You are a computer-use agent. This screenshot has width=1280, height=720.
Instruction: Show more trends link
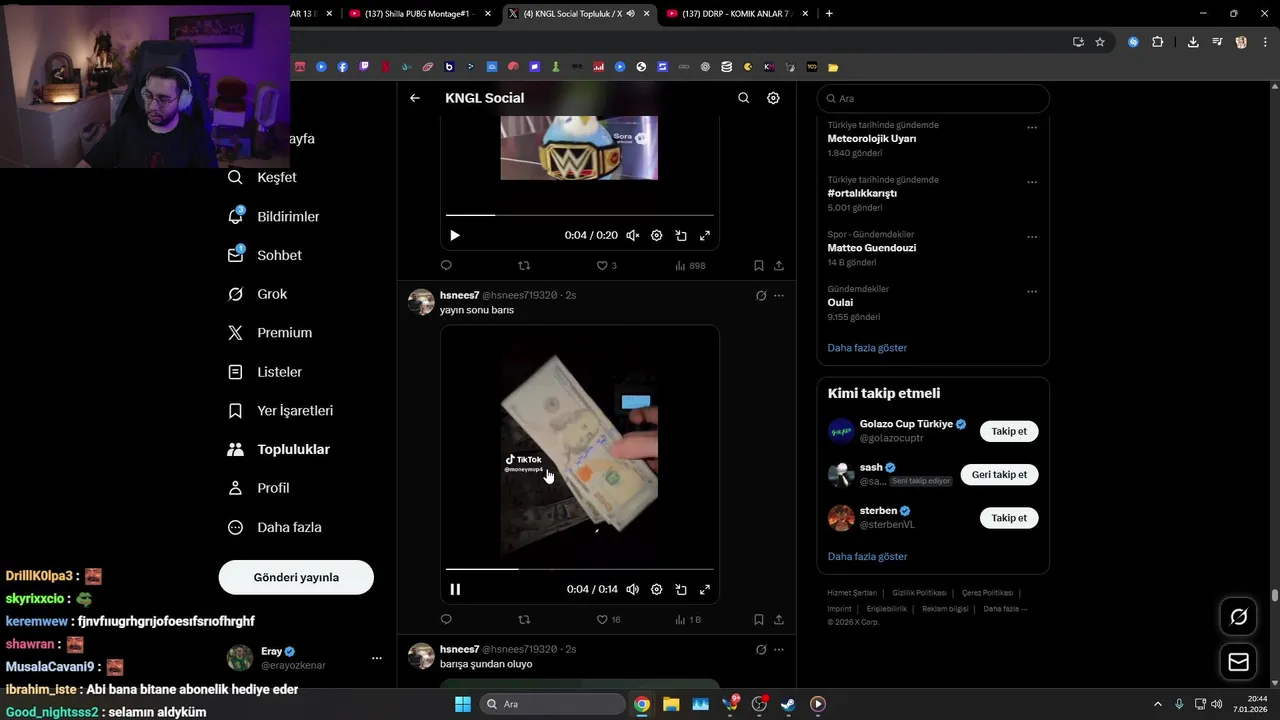(867, 348)
